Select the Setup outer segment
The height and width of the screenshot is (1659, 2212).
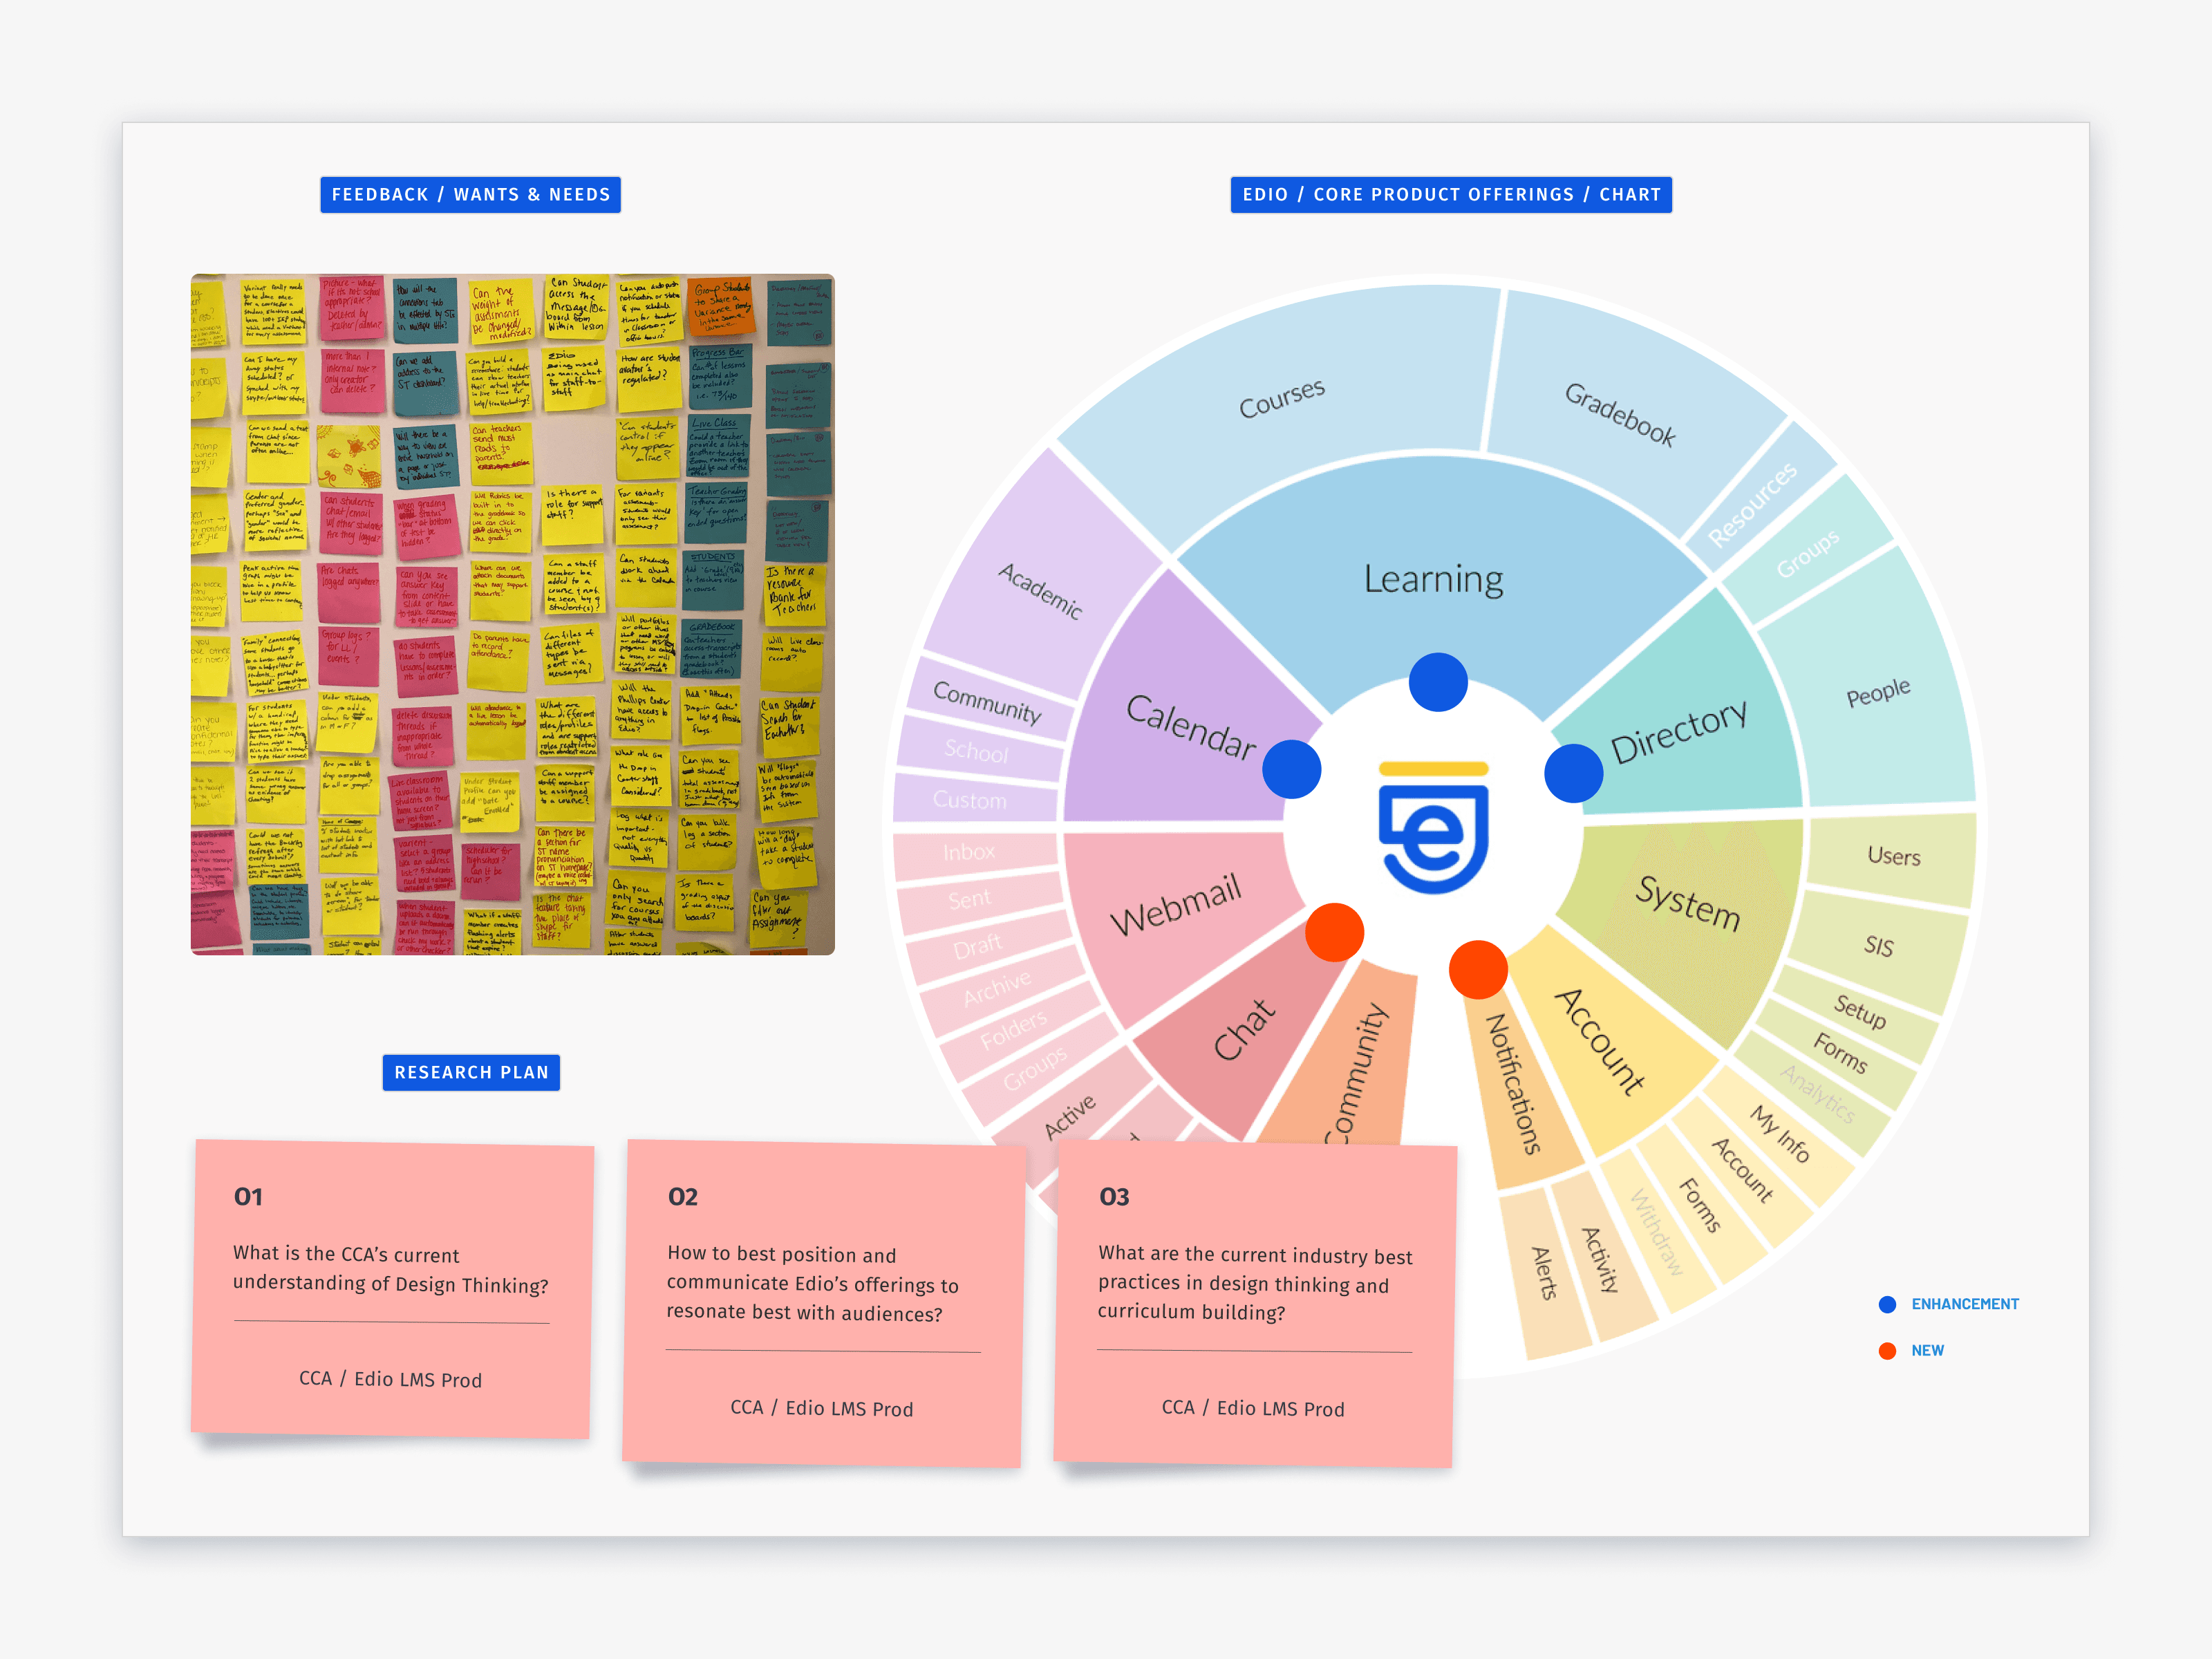1860,1011
